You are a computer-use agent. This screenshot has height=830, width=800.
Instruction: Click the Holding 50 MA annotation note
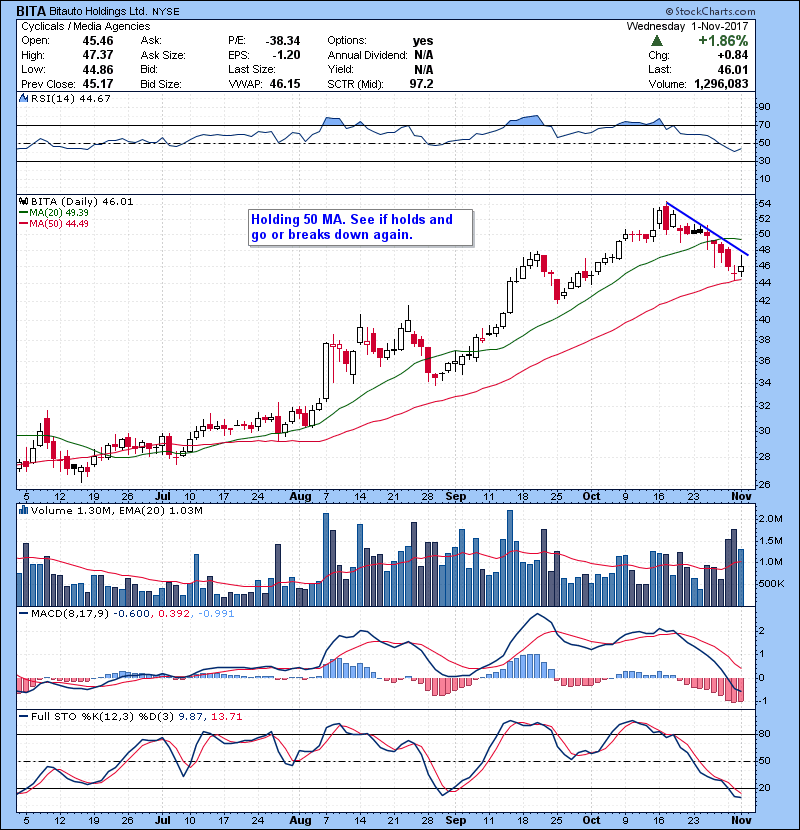(x=360, y=228)
